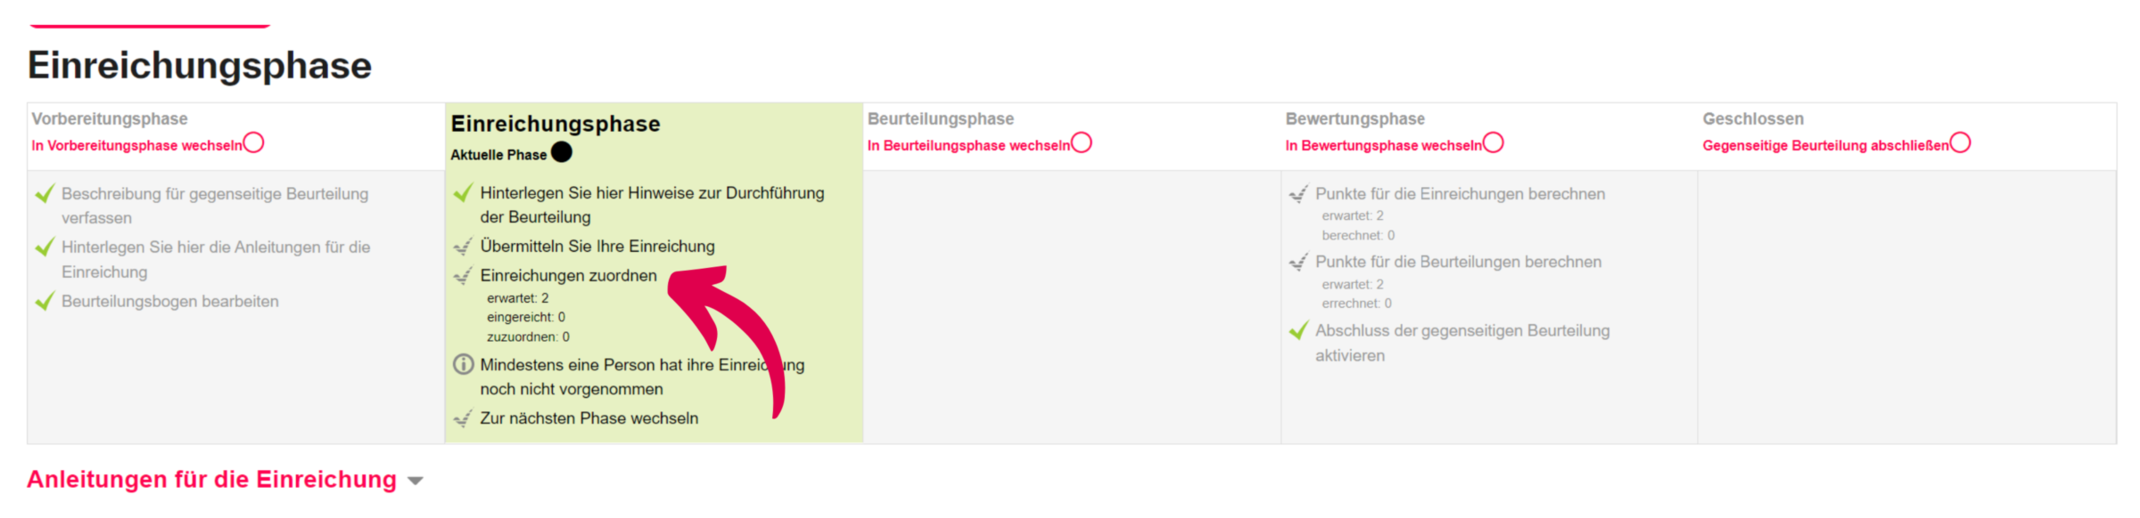
Task: Click check icon beside 'Punkte für die Einreichungen berechnen'
Action: [1299, 194]
